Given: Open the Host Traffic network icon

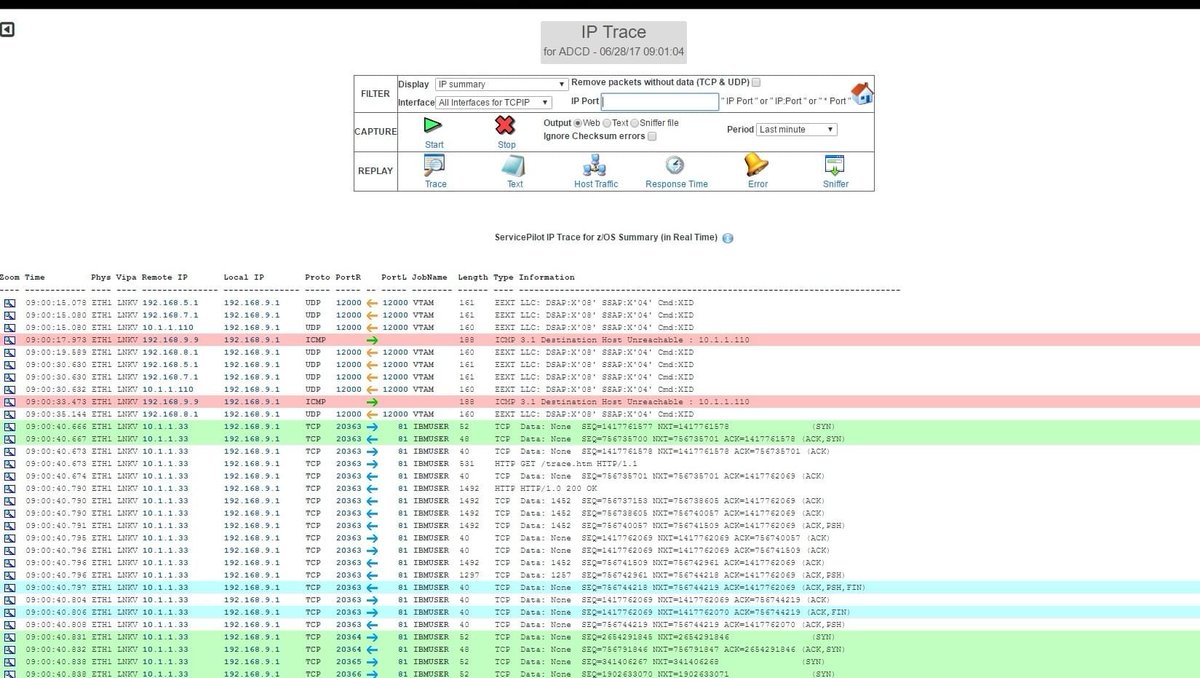Looking at the screenshot, I should (595, 165).
